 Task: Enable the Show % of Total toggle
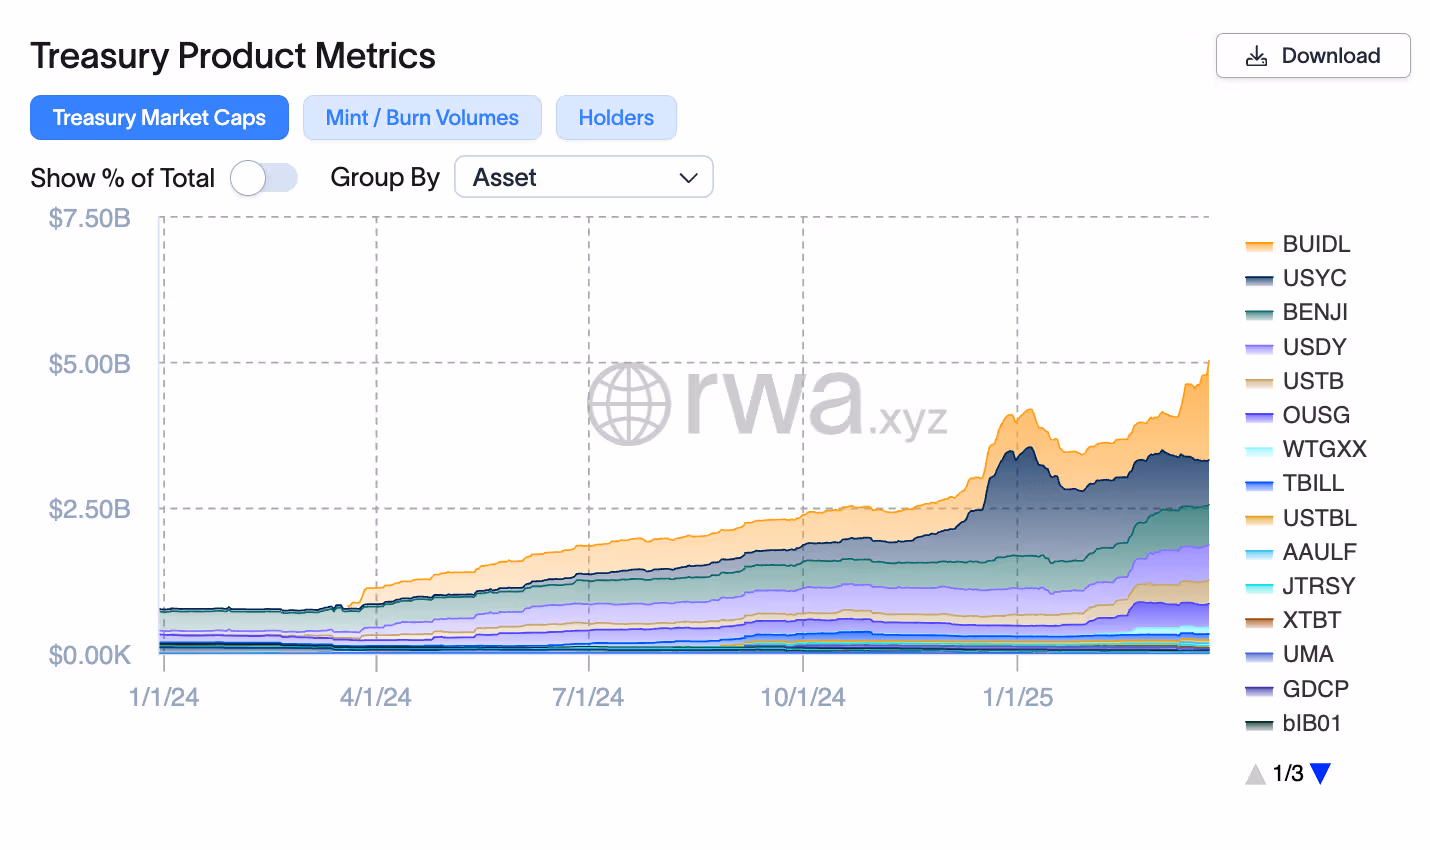[x=263, y=177]
